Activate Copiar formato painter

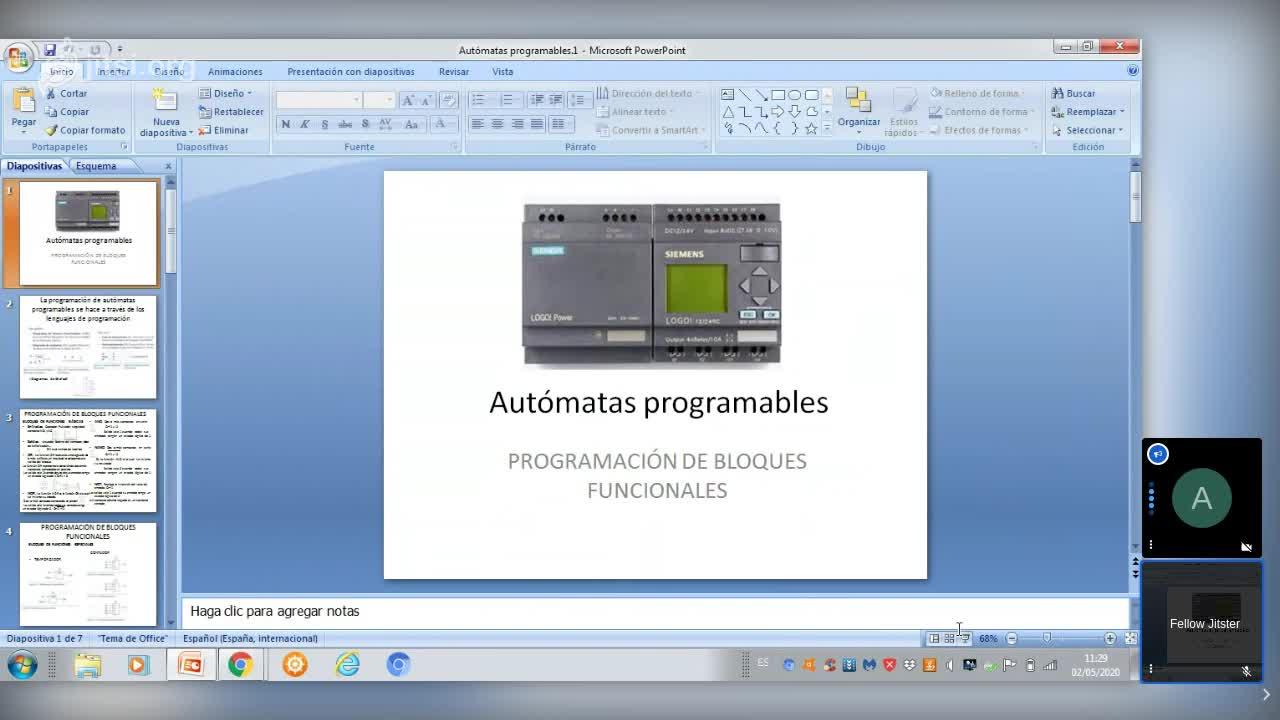(85, 130)
